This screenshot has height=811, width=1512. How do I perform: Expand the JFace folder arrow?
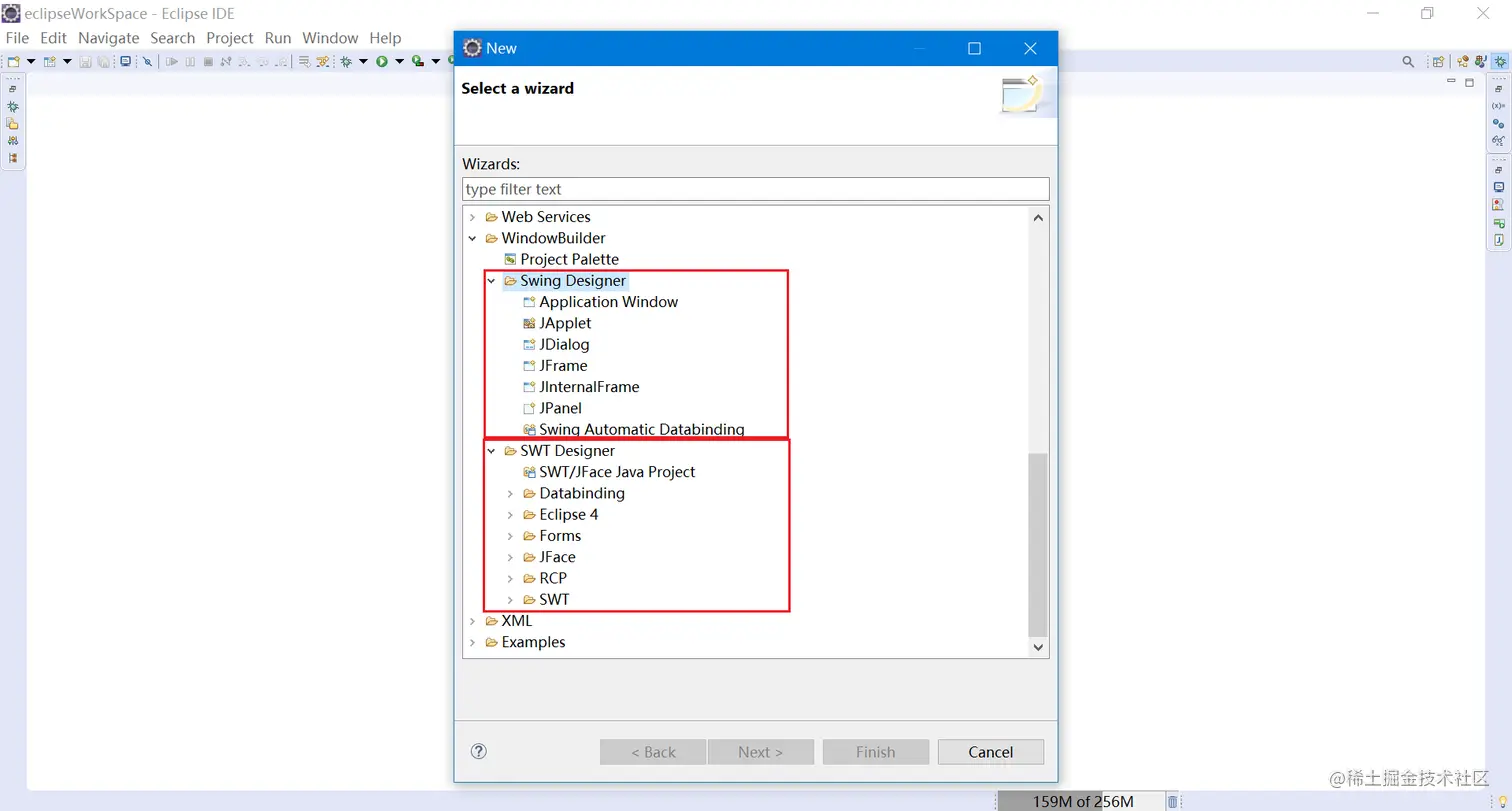[x=510, y=557]
